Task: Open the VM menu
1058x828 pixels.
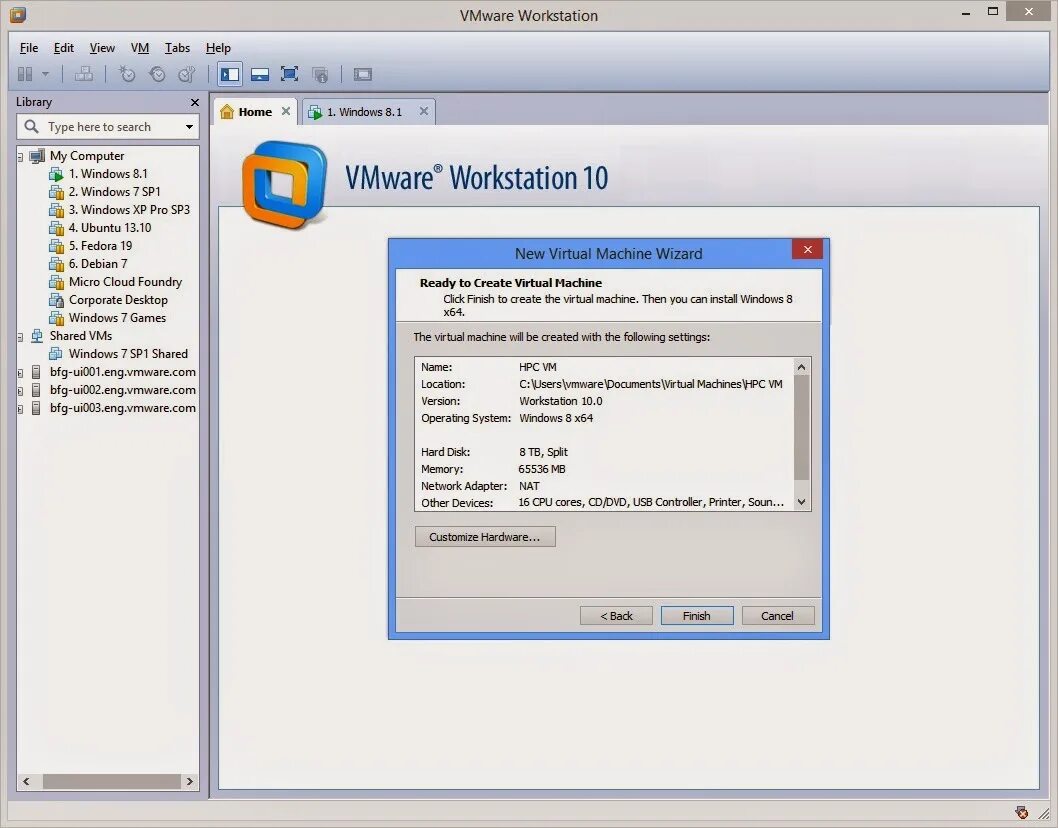Action: tap(140, 48)
